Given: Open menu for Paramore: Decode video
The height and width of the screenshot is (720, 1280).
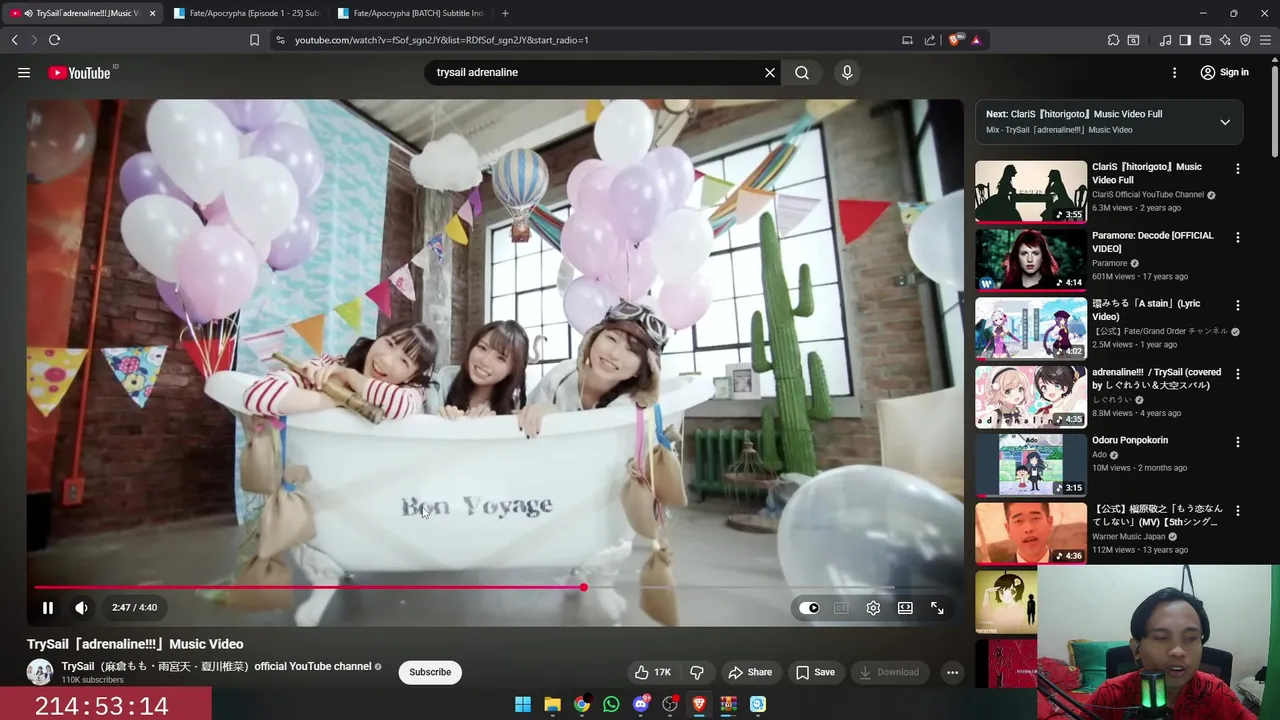Looking at the screenshot, I should coord(1238,238).
